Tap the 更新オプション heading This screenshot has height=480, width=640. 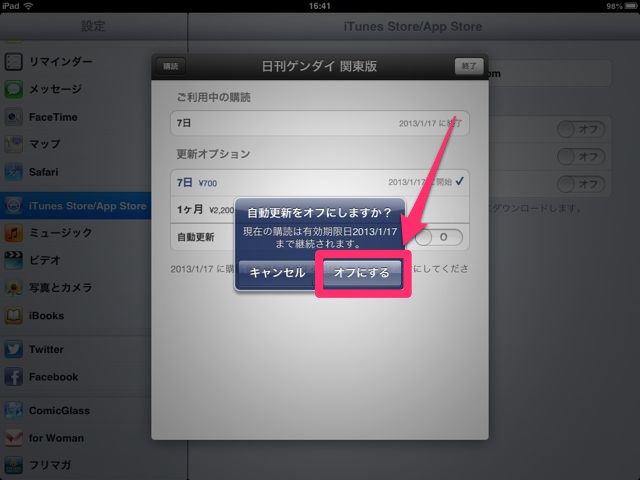pos(213,154)
